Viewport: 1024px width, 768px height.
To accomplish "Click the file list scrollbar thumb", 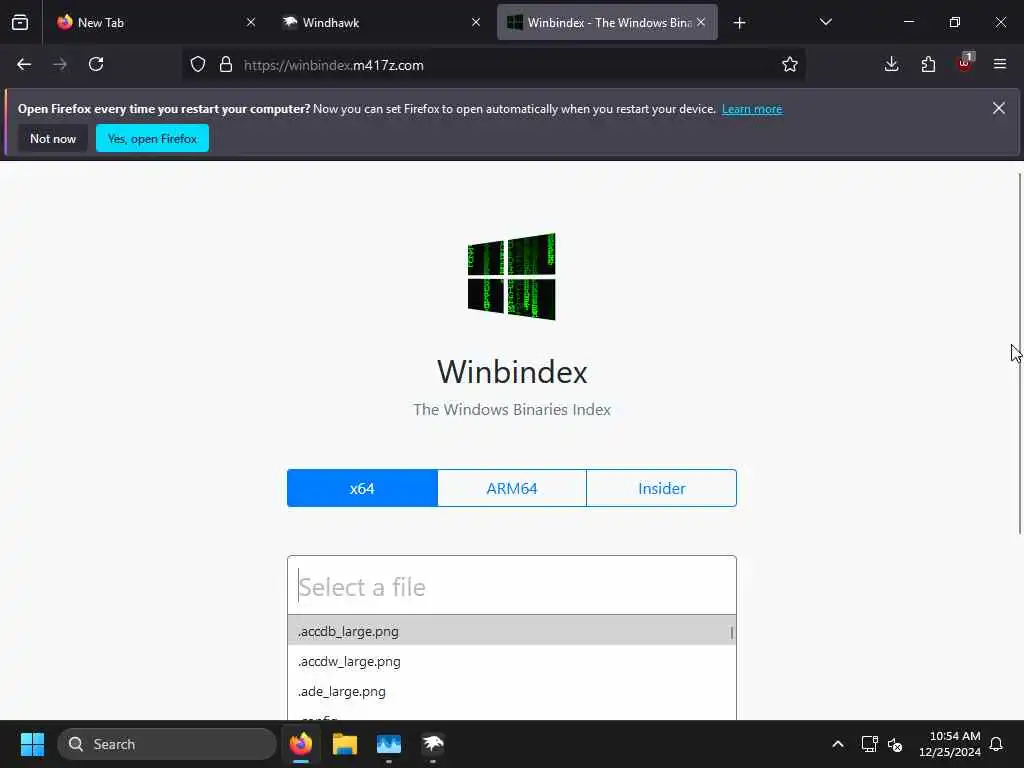I will tap(731, 633).
